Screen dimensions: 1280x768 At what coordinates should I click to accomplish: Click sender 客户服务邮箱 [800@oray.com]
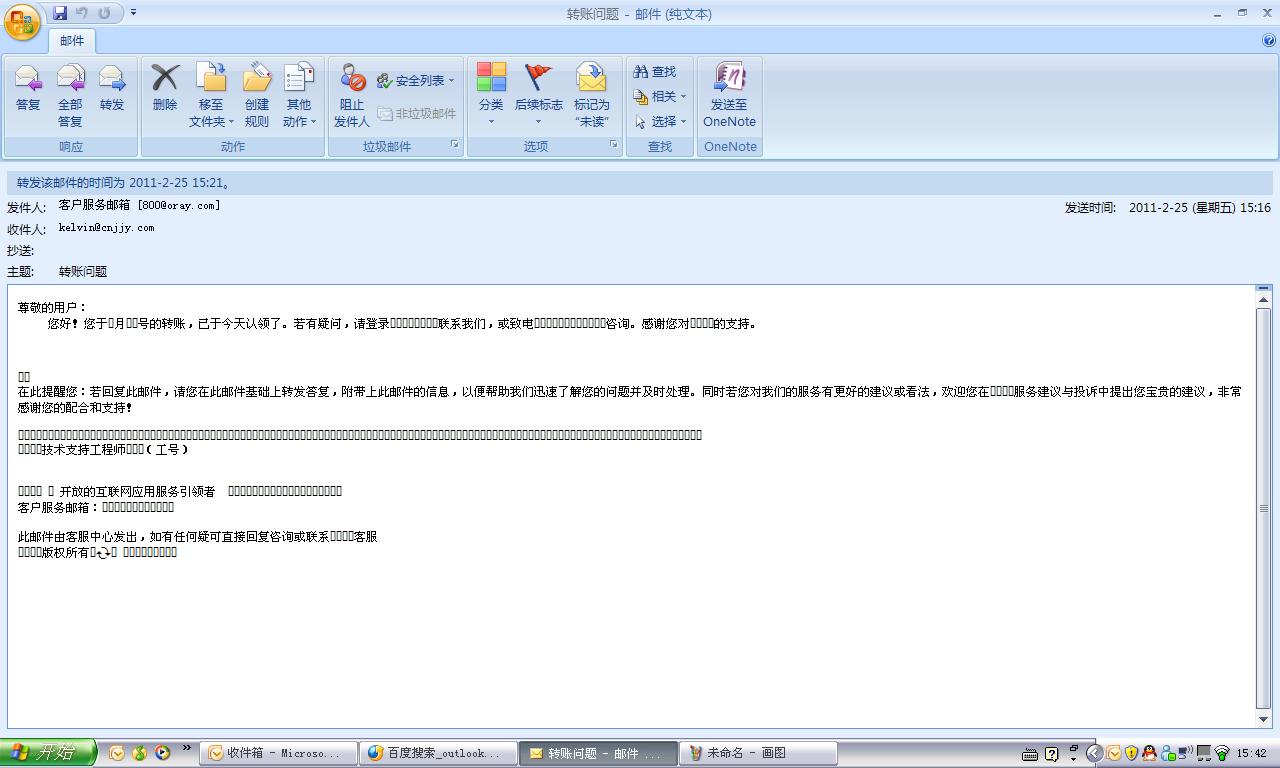click(139, 205)
